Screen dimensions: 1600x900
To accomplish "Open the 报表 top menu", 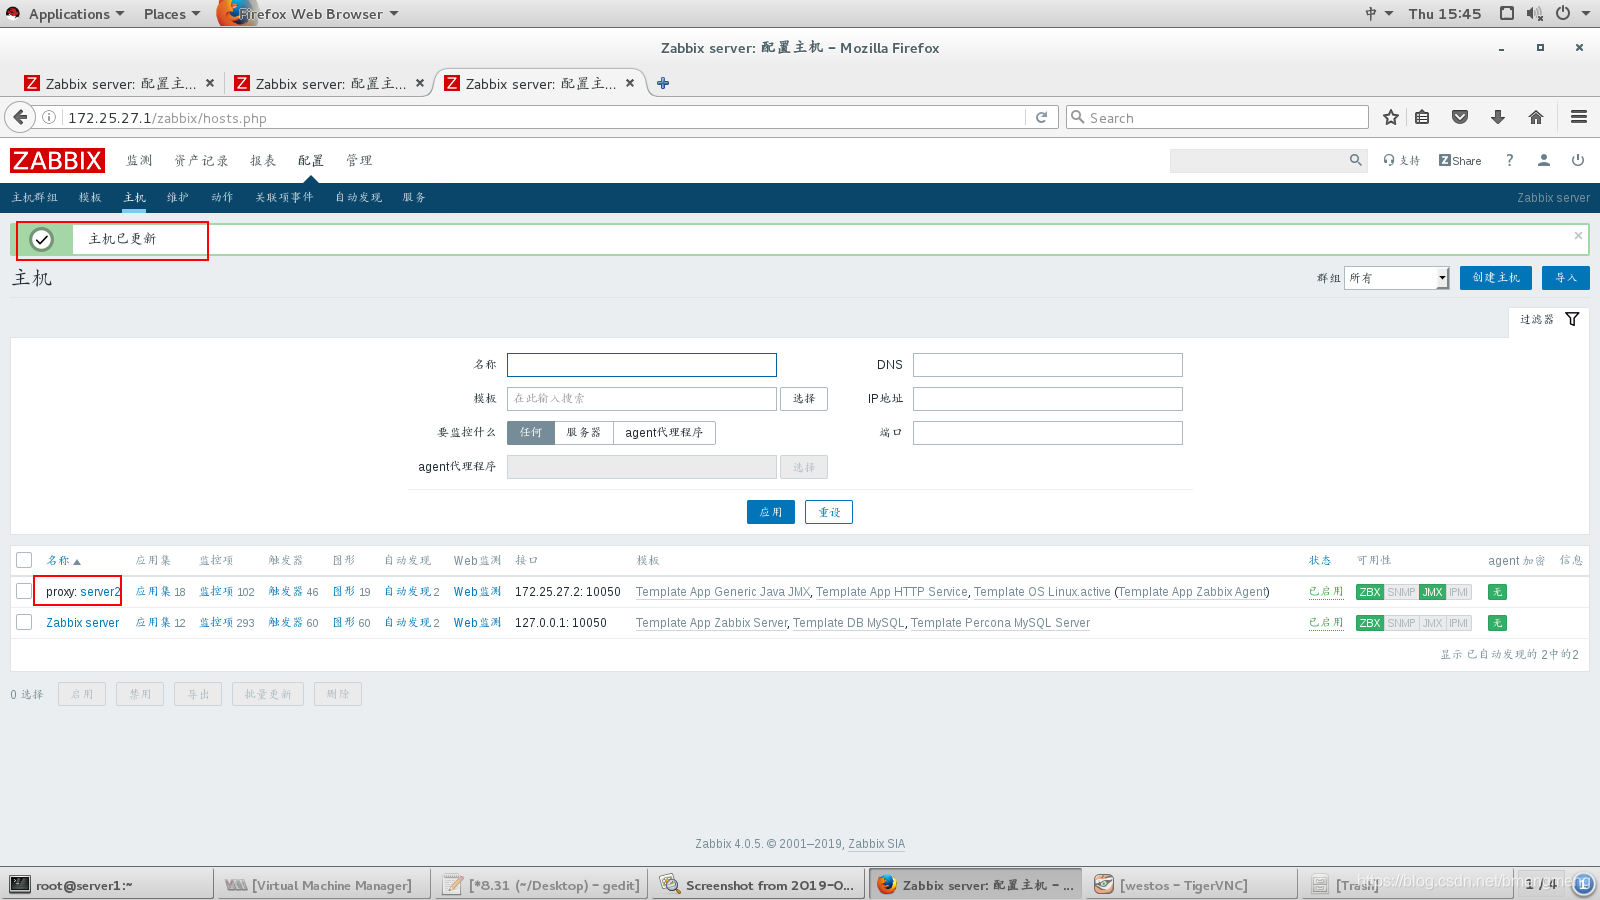I will coord(263,160).
